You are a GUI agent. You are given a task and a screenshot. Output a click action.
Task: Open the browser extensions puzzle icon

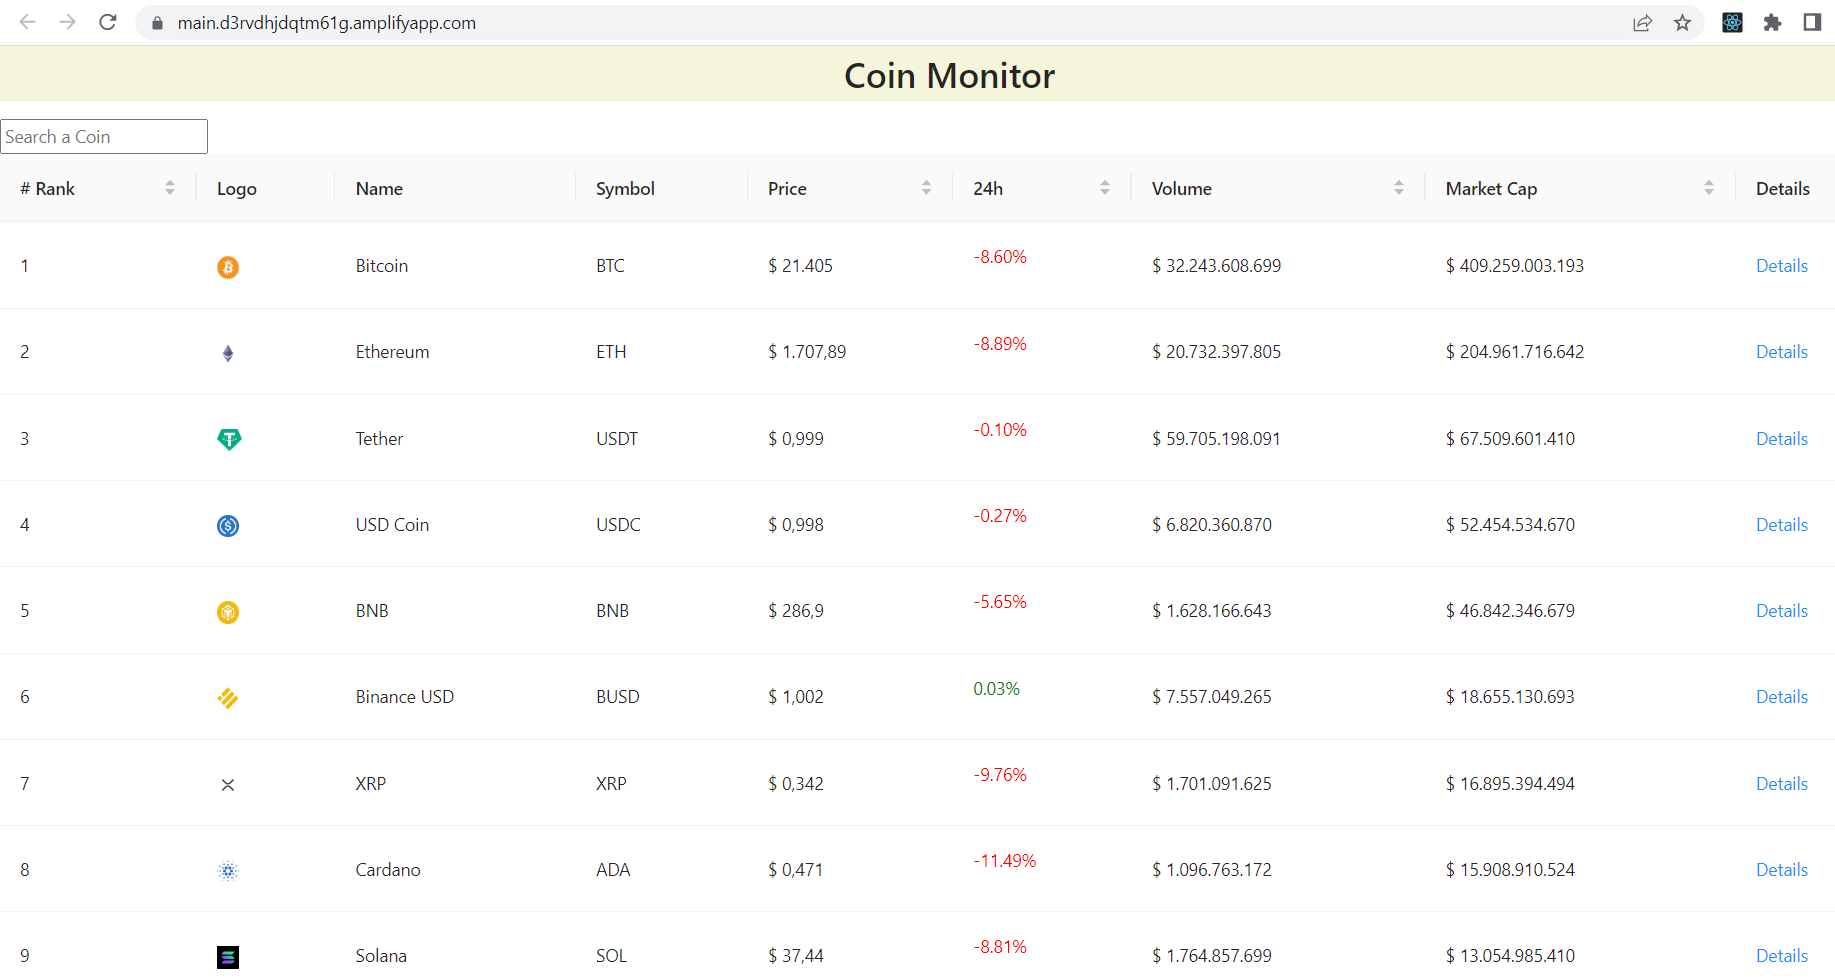coord(1773,22)
